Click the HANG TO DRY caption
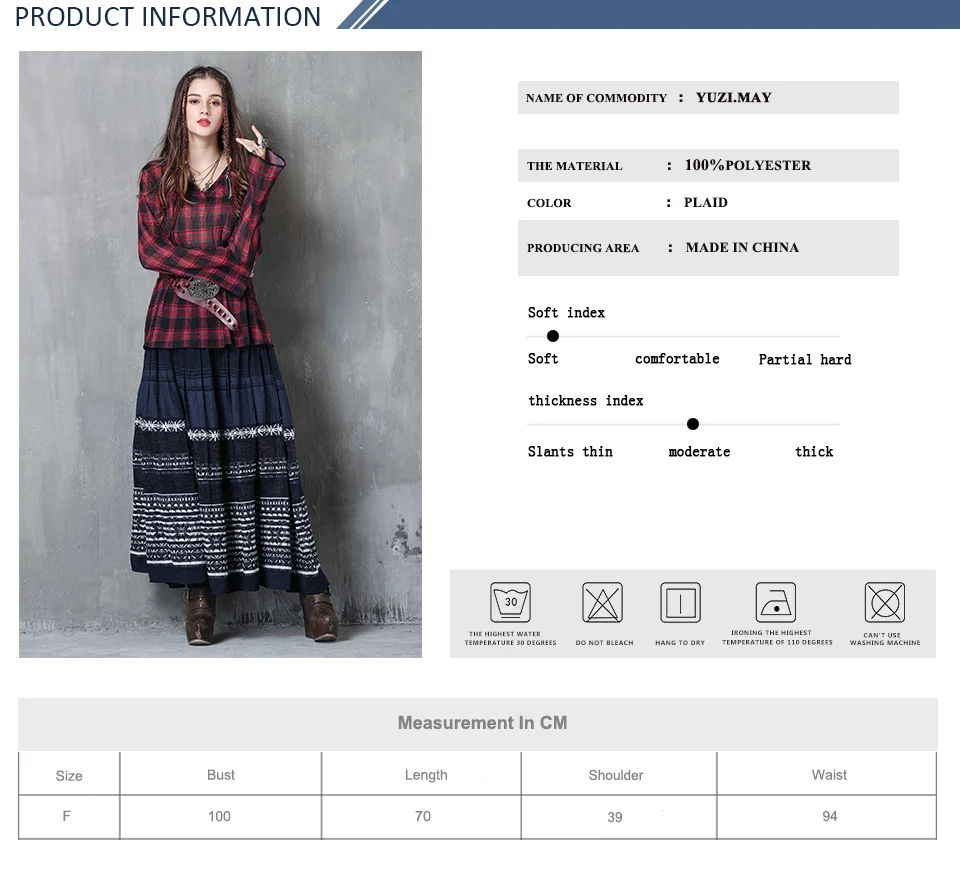 click(x=680, y=643)
